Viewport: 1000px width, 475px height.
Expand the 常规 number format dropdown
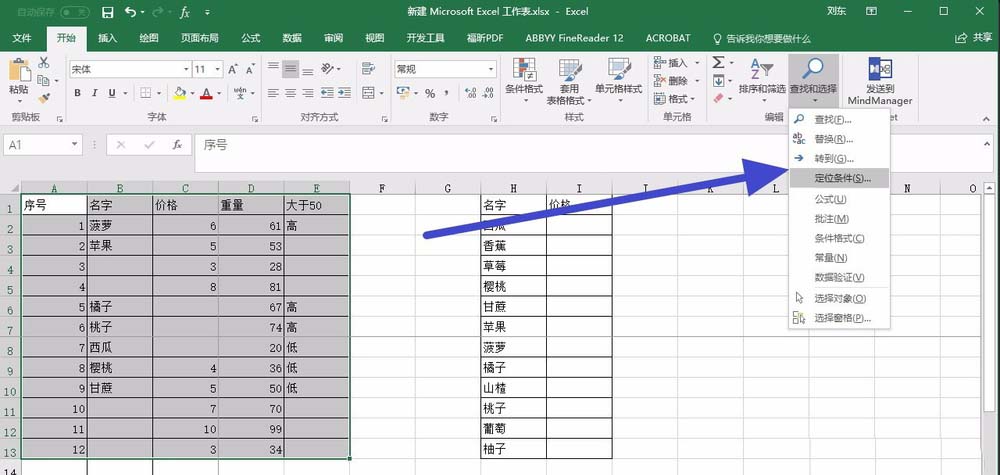[491, 69]
